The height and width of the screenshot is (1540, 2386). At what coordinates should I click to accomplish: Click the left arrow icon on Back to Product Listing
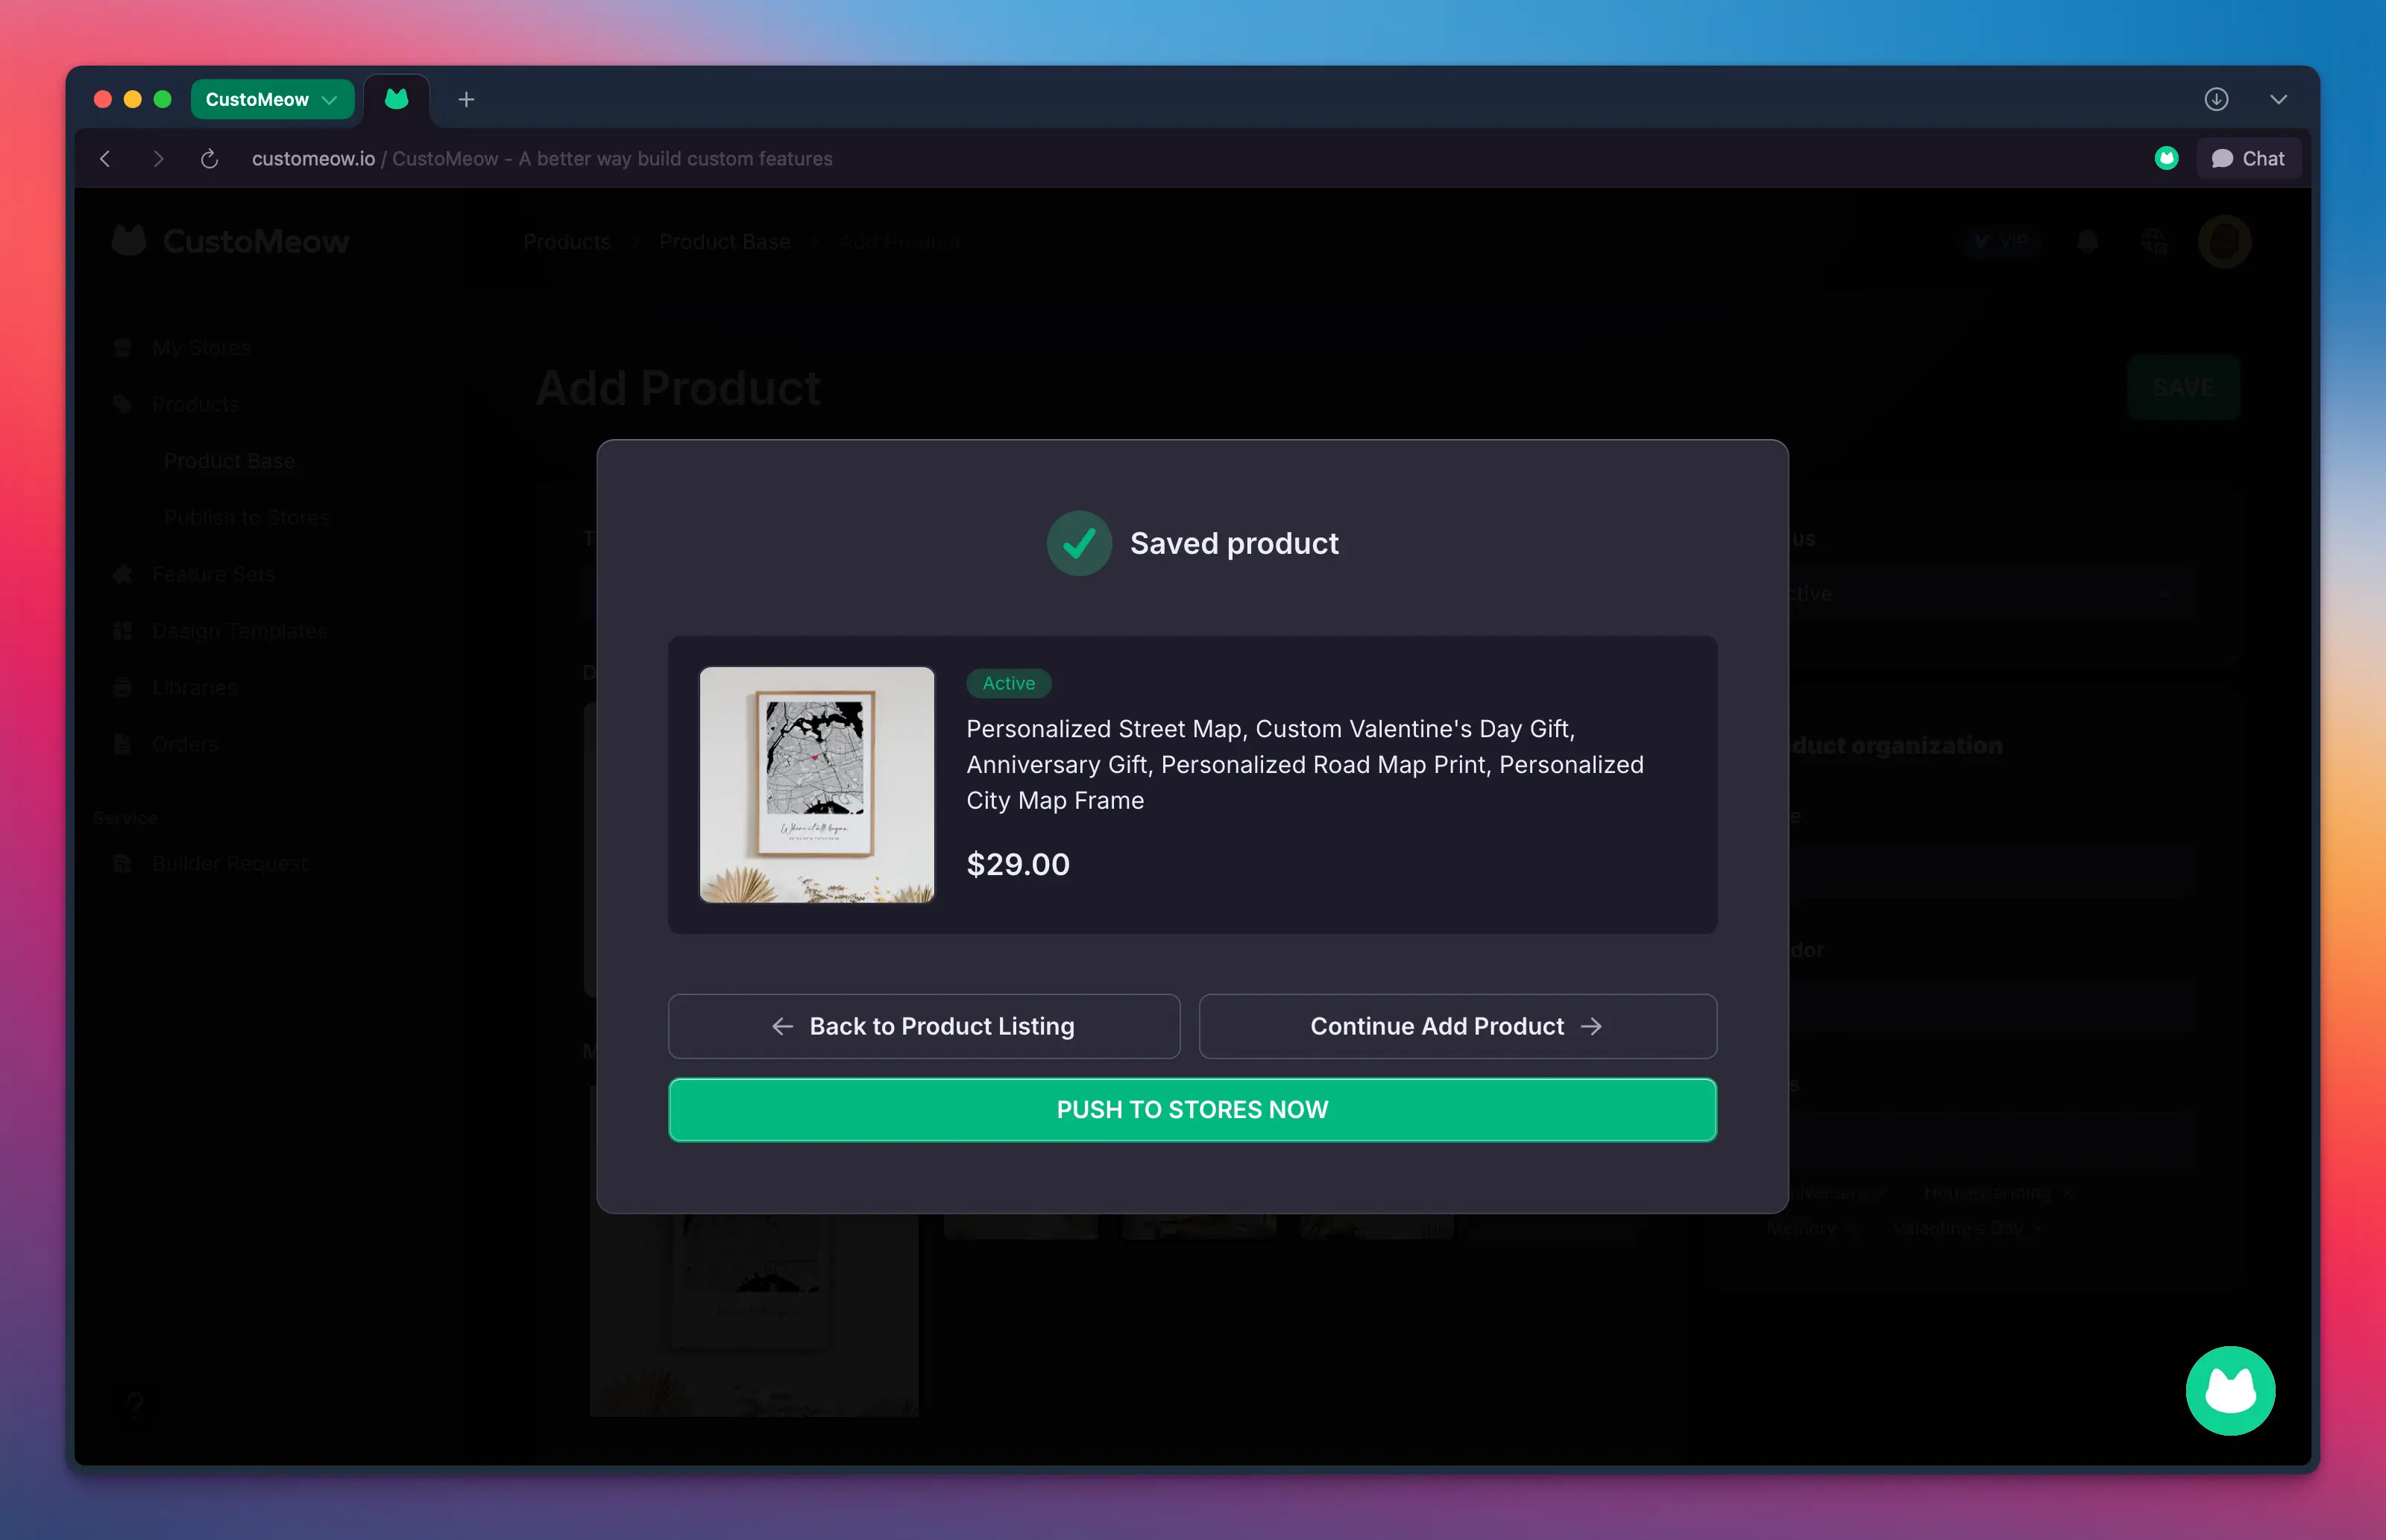tap(783, 1026)
